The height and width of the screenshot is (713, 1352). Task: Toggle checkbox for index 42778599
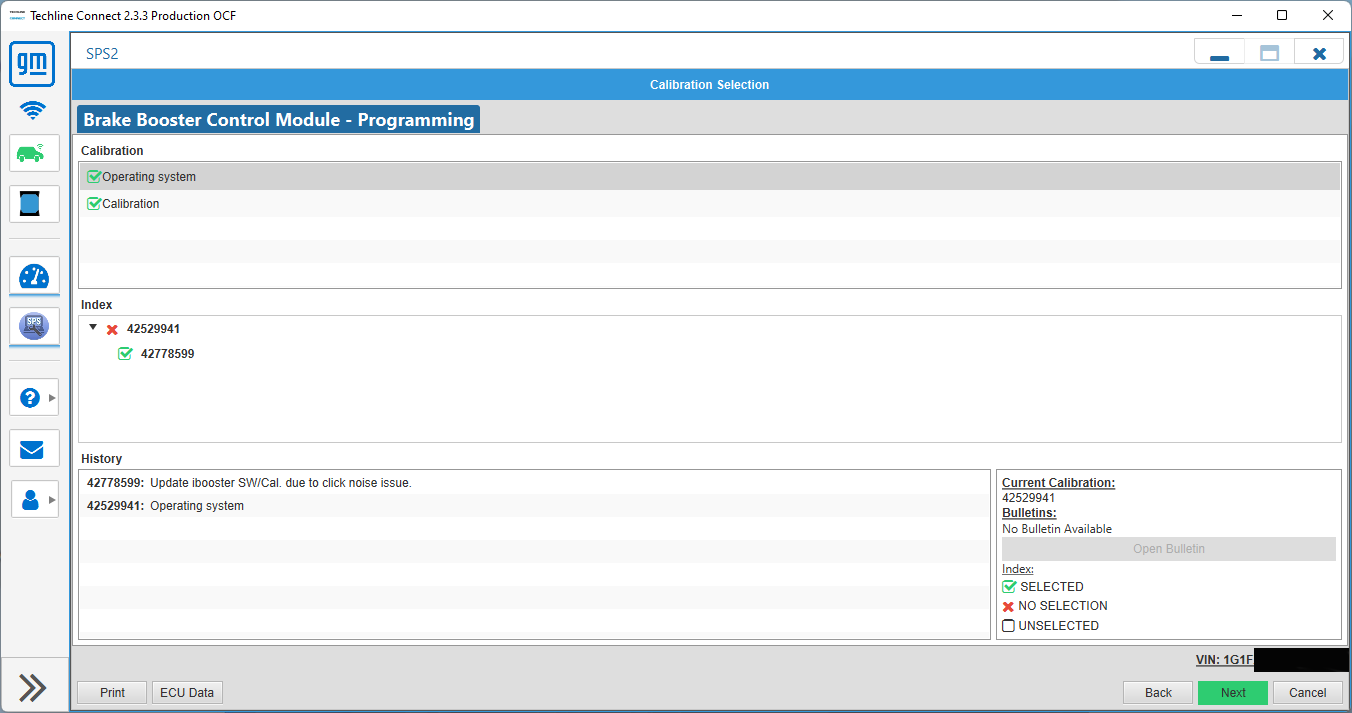[125, 353]
